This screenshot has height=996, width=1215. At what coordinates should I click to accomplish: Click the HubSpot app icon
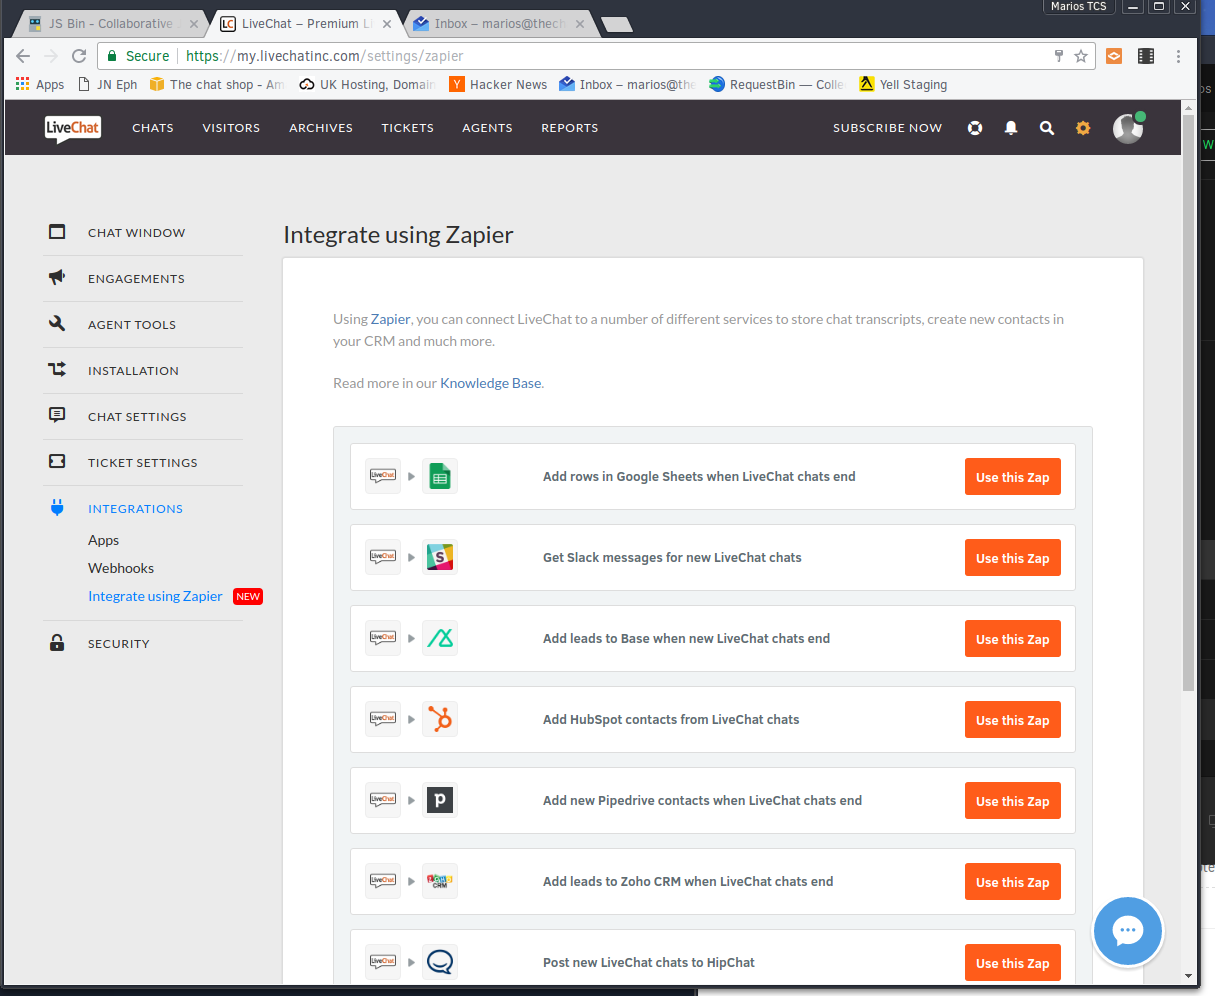pyautogui.click(x=440, y=720)
